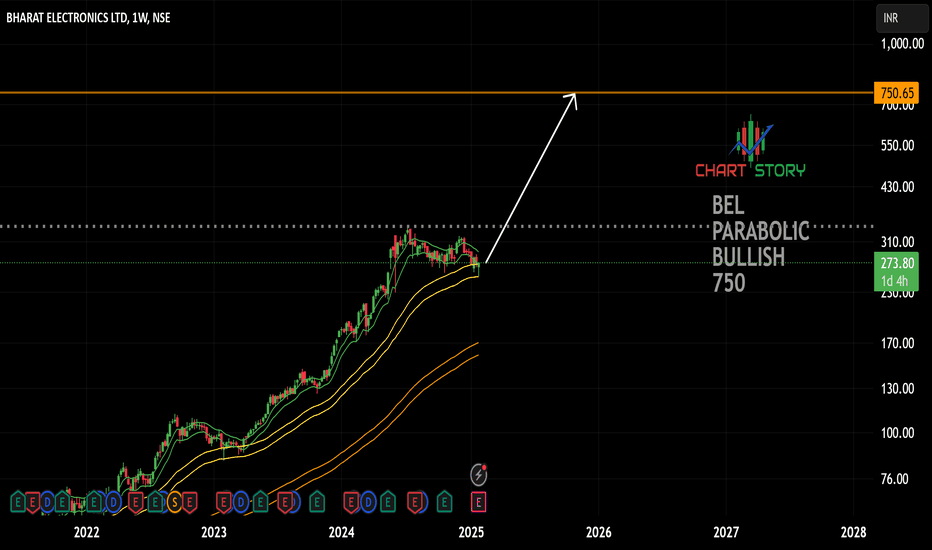Open the INR currency selector

click(x=901, y=18)
